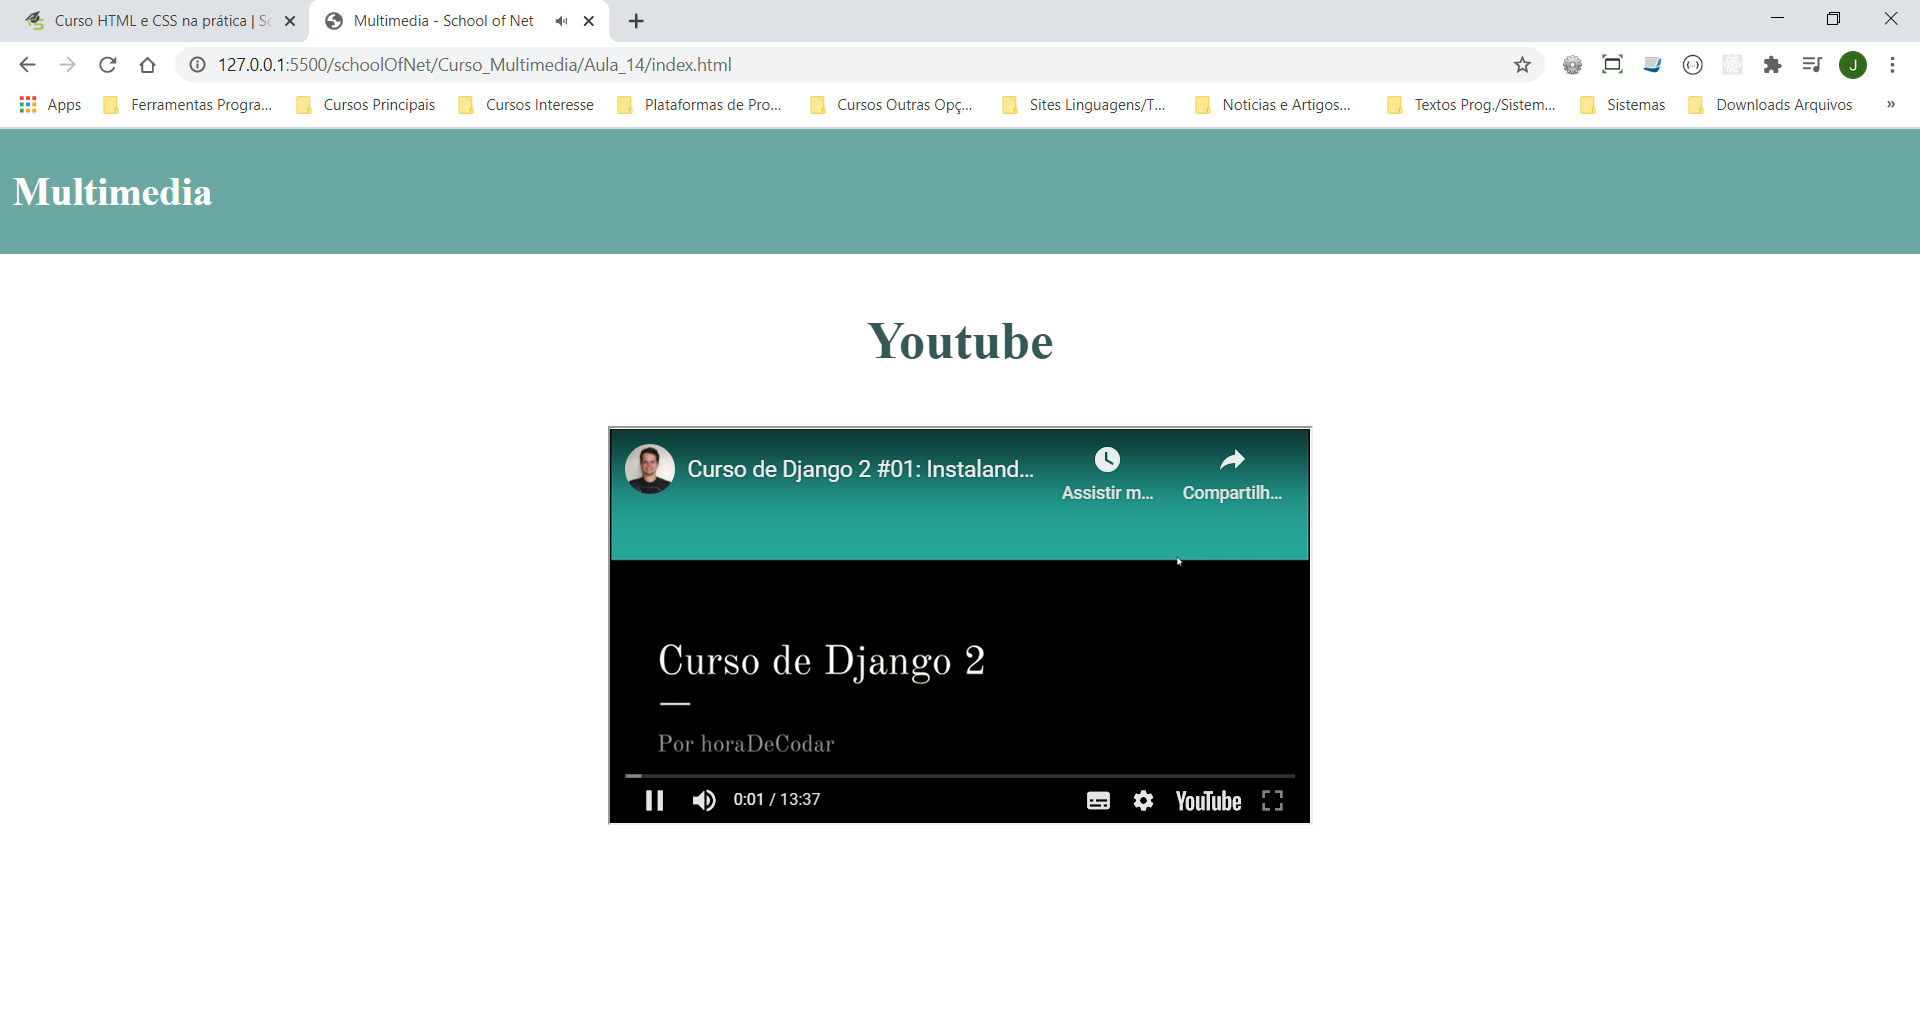Screen dimensions: 1920x1030
Task: Click the faded square extension icon
Action: click(1732, 65)
